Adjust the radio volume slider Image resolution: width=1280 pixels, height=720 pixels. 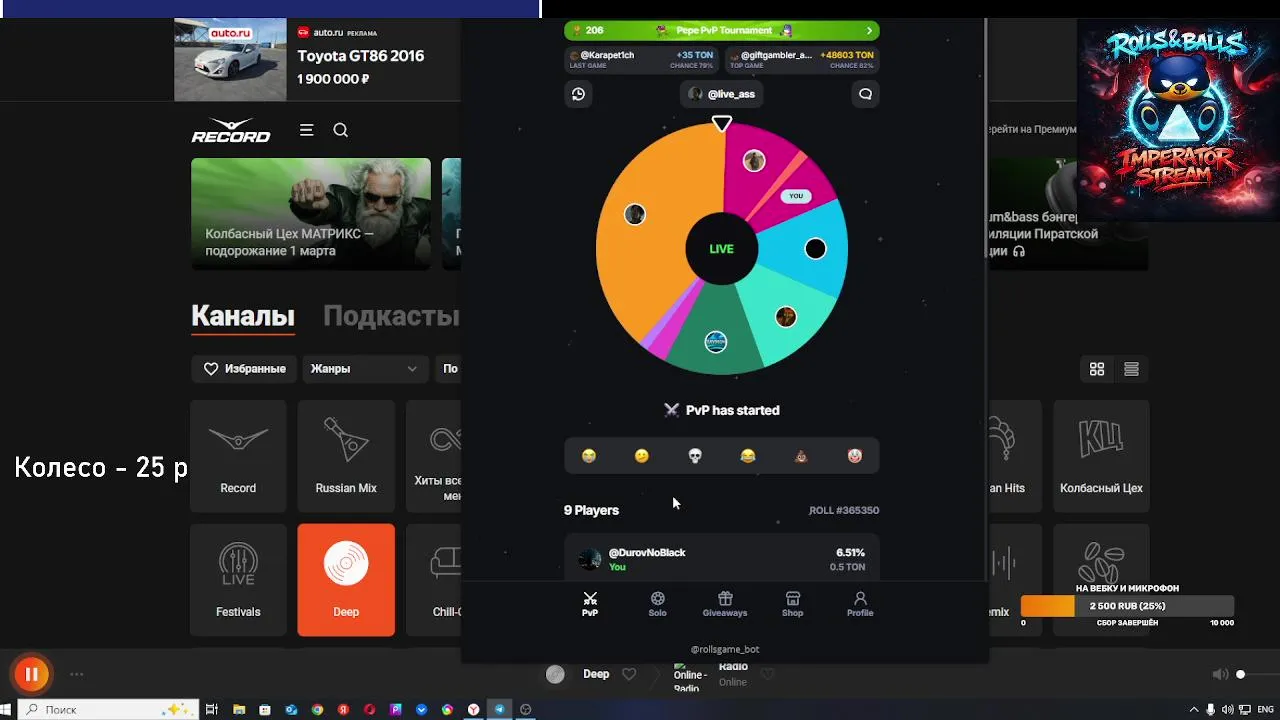point(1256,675)
